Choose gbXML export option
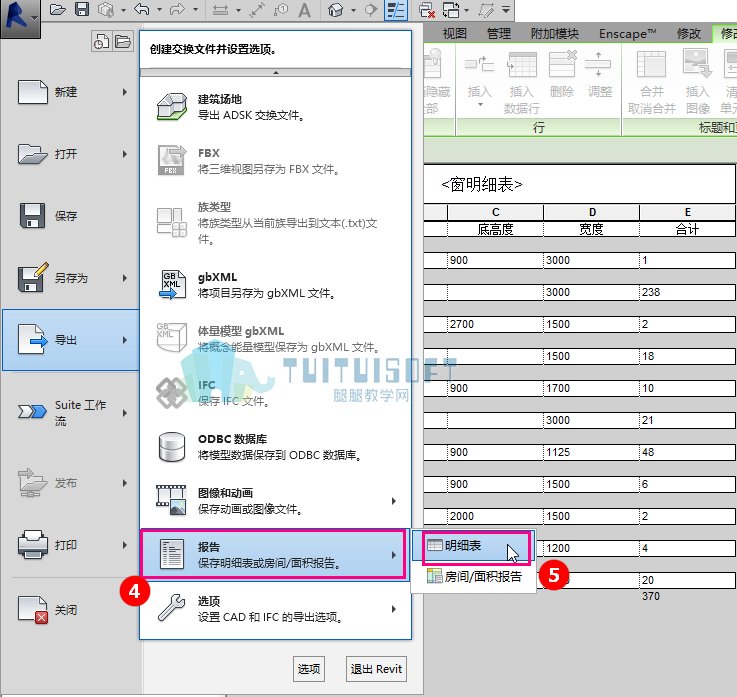Image resolution: width=737 pixels, height=697 pixels. click(275, 285)
